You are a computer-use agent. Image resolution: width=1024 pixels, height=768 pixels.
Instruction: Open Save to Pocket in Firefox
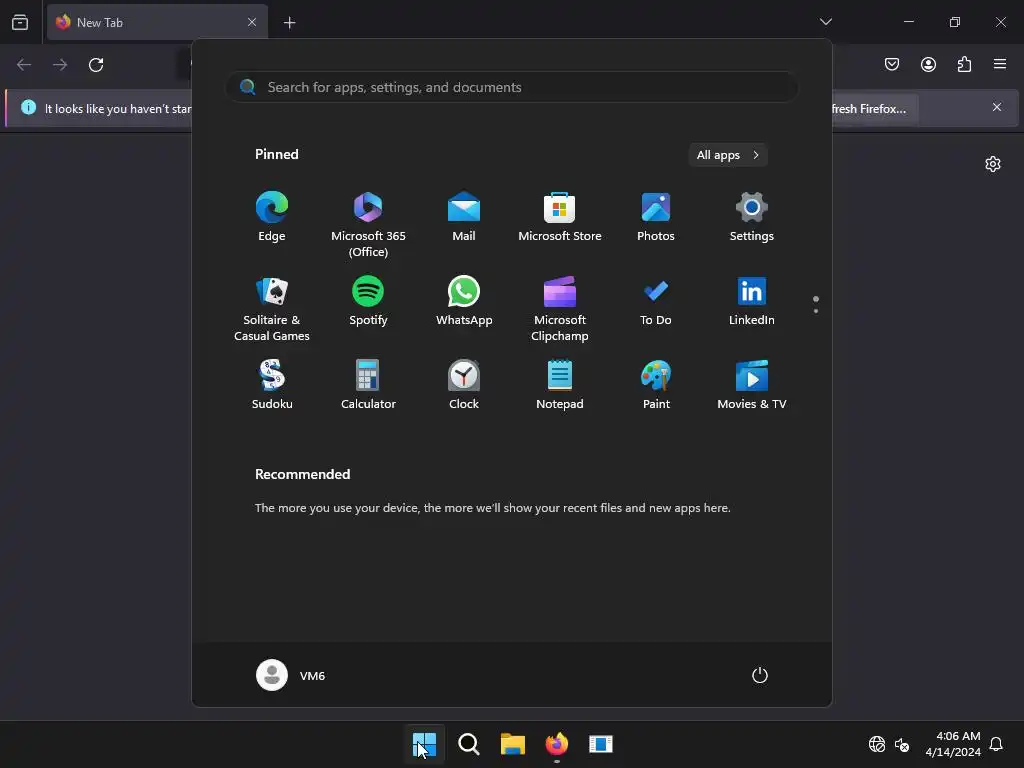892,64
